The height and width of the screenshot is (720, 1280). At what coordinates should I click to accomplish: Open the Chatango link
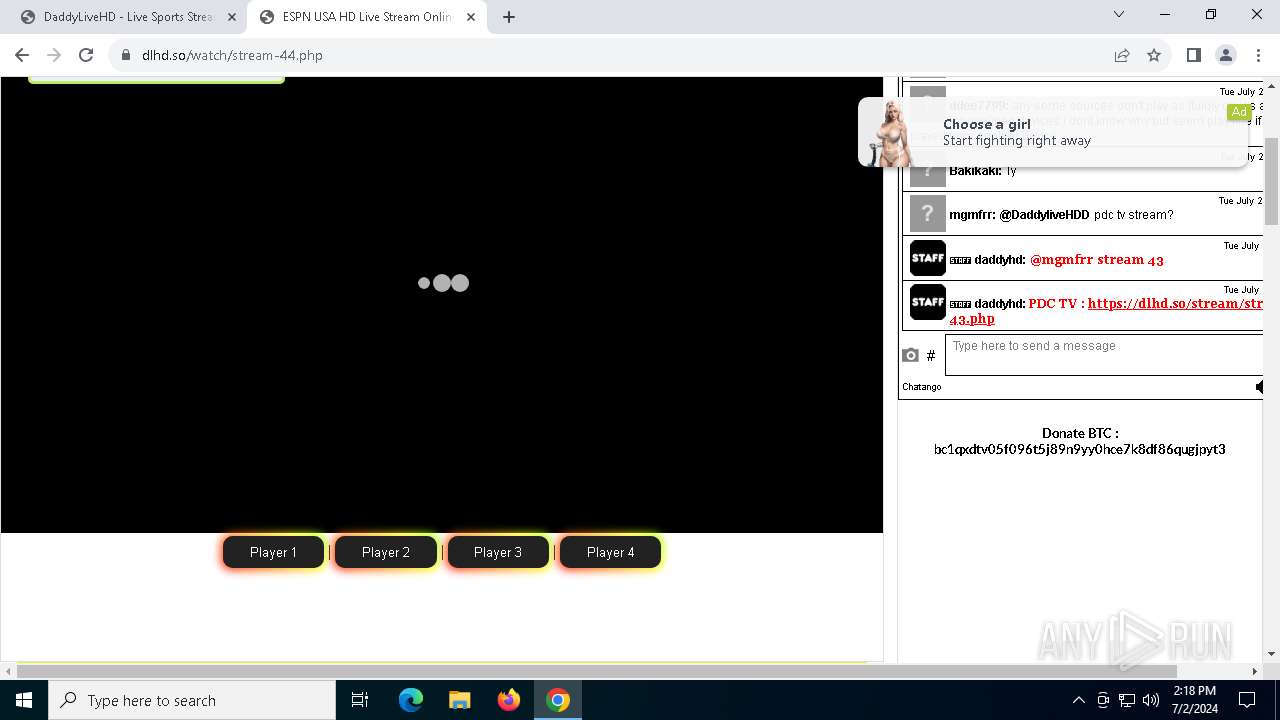click(x=921, y=387)
